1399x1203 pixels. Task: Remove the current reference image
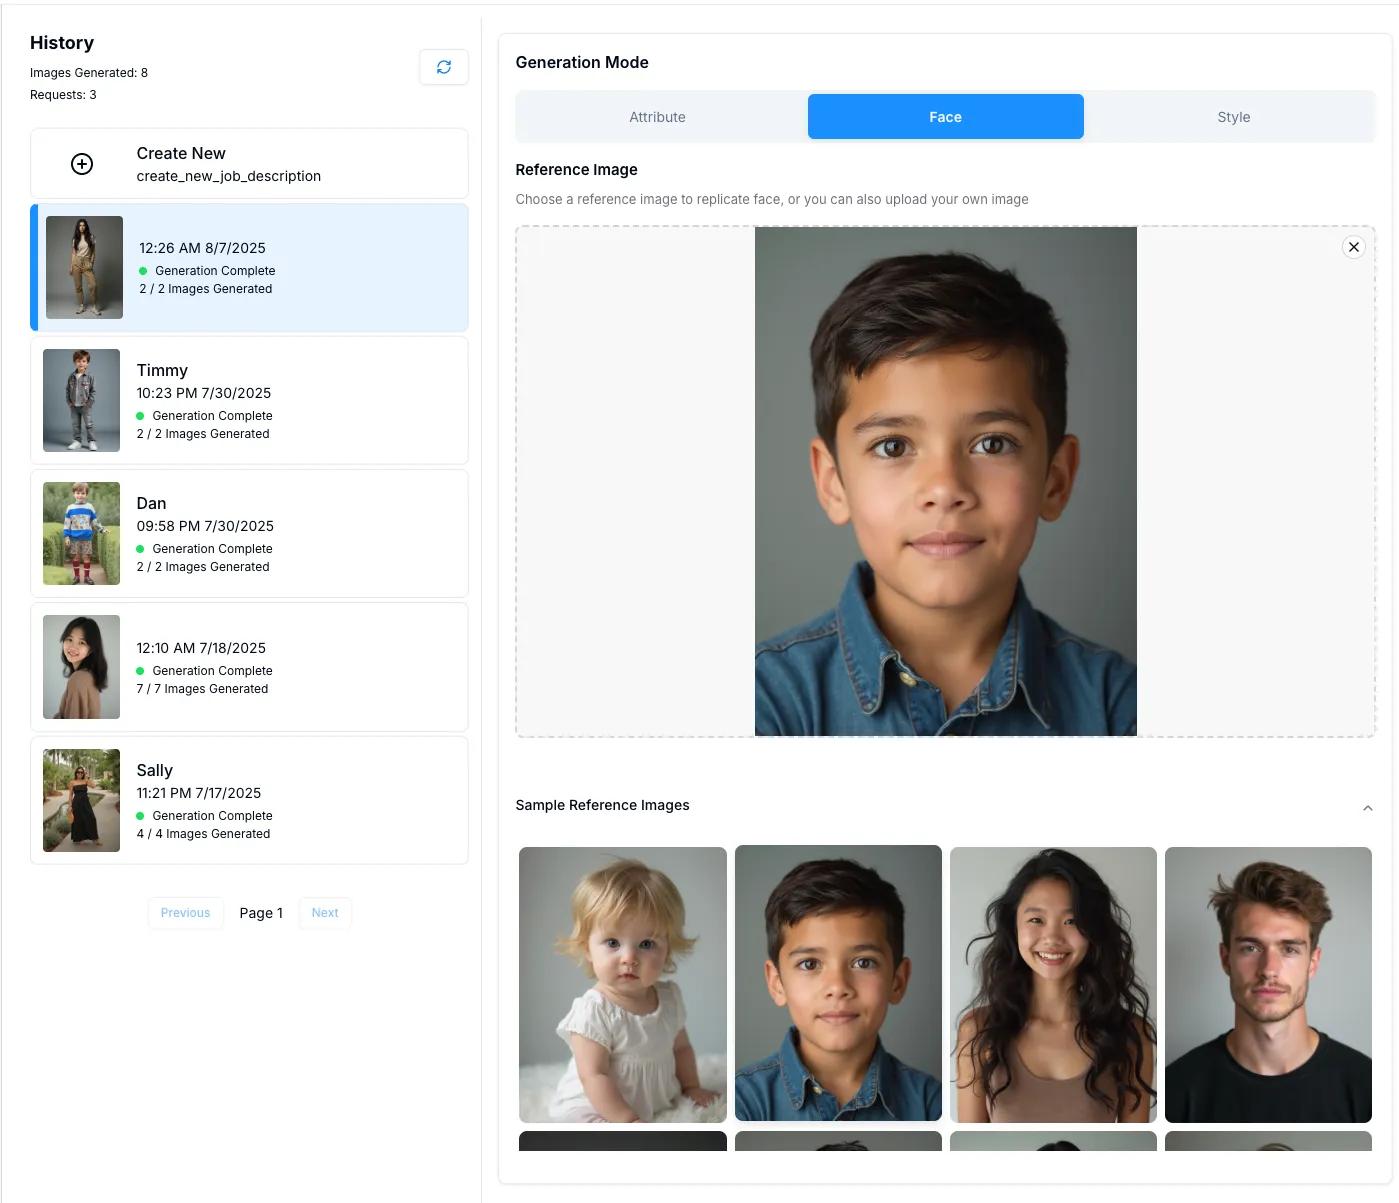pyautogui.click(x=1353, y=246)
